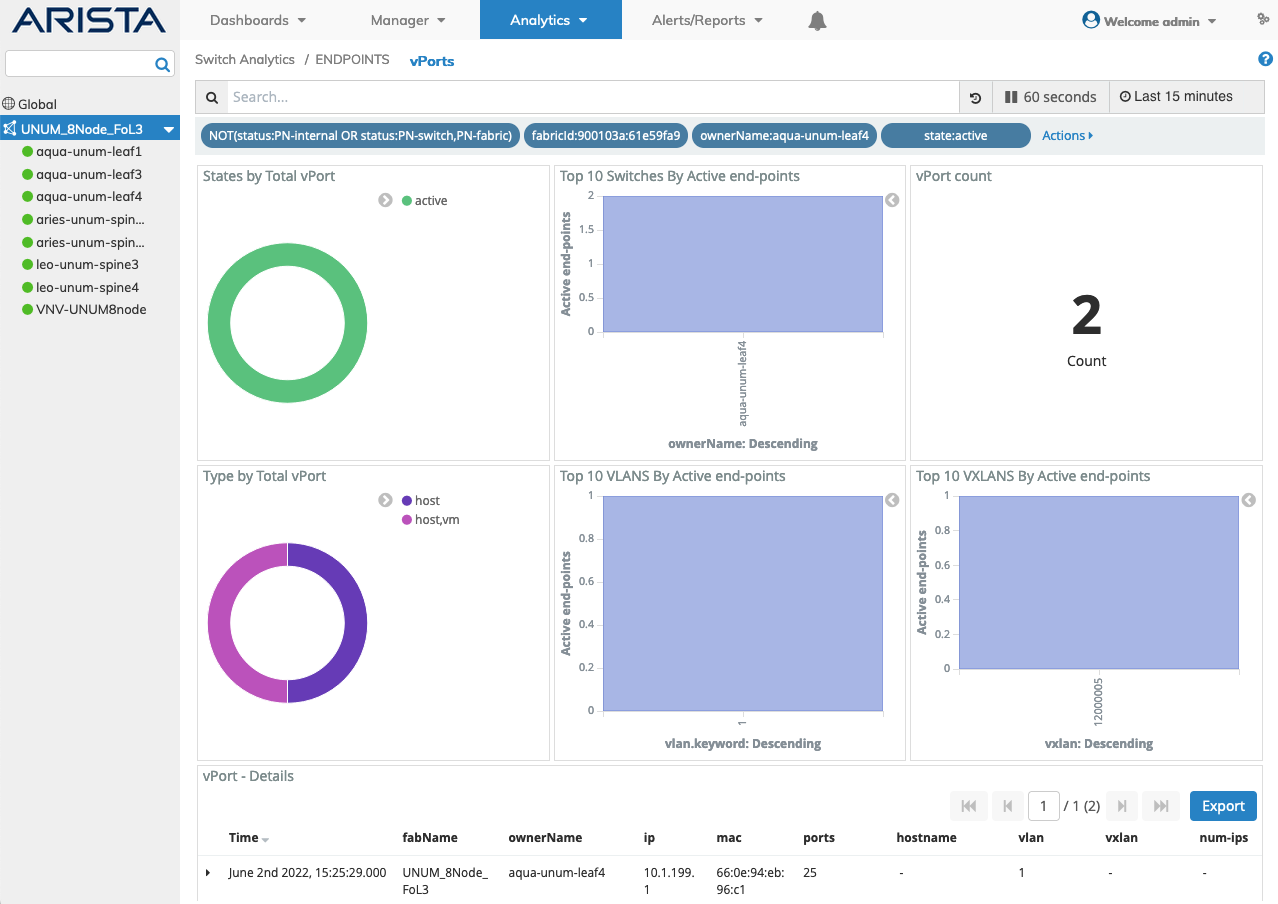This screenshot has width=1278, height=904.
Task: Click the sidebar search input field
Action: click(x=81, y=64)
